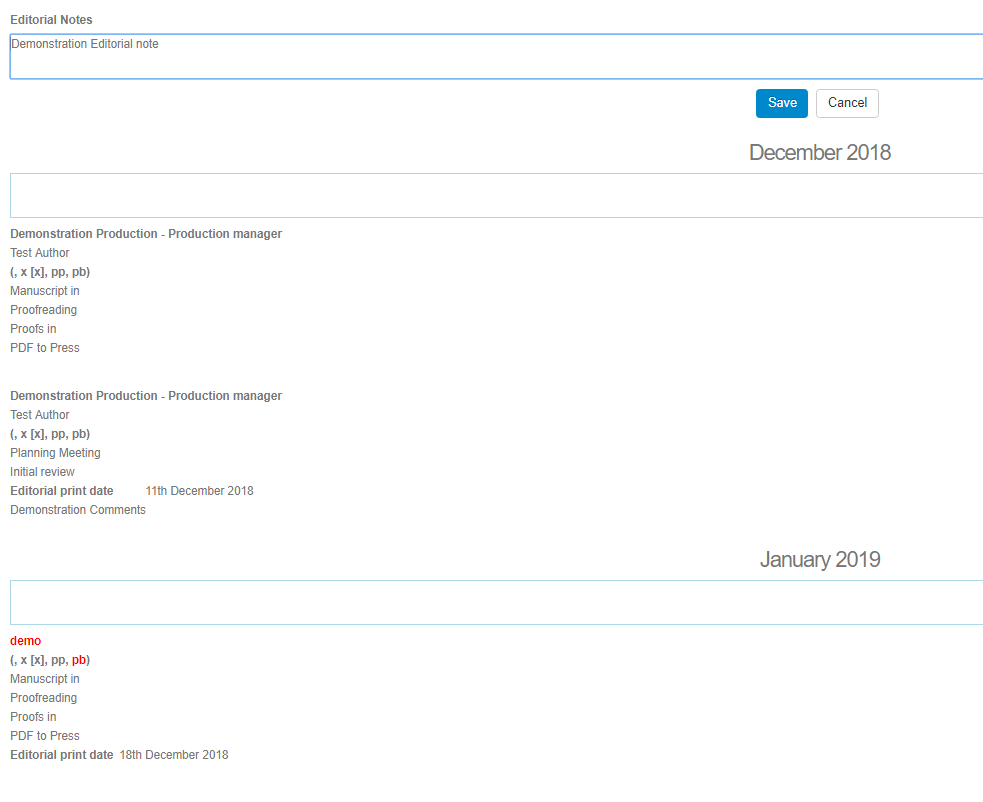Focus the Editorial Notes text area

pos(496,57)
